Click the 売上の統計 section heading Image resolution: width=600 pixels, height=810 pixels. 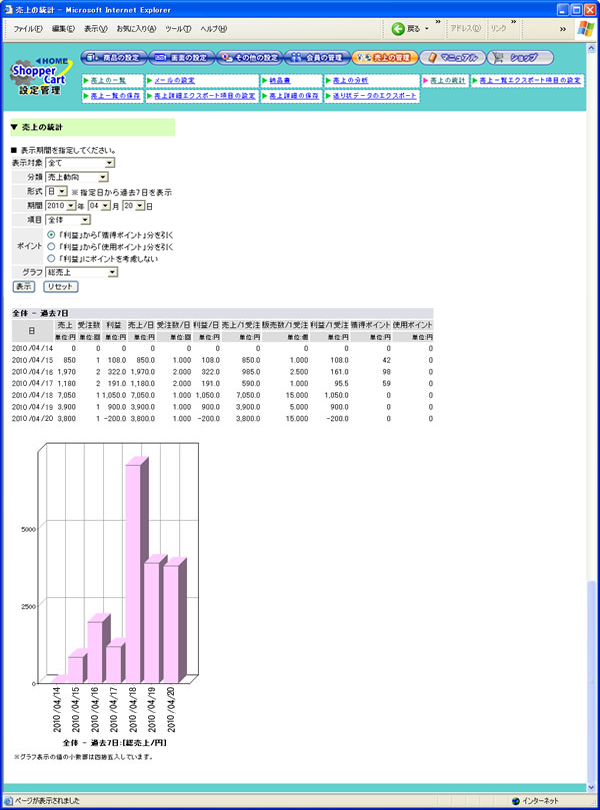pos(42,127)
